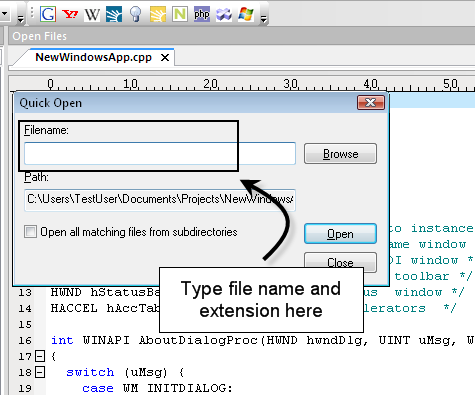
Task: Click the light bulb toolbar icon
Action: (x=136, y=14)
